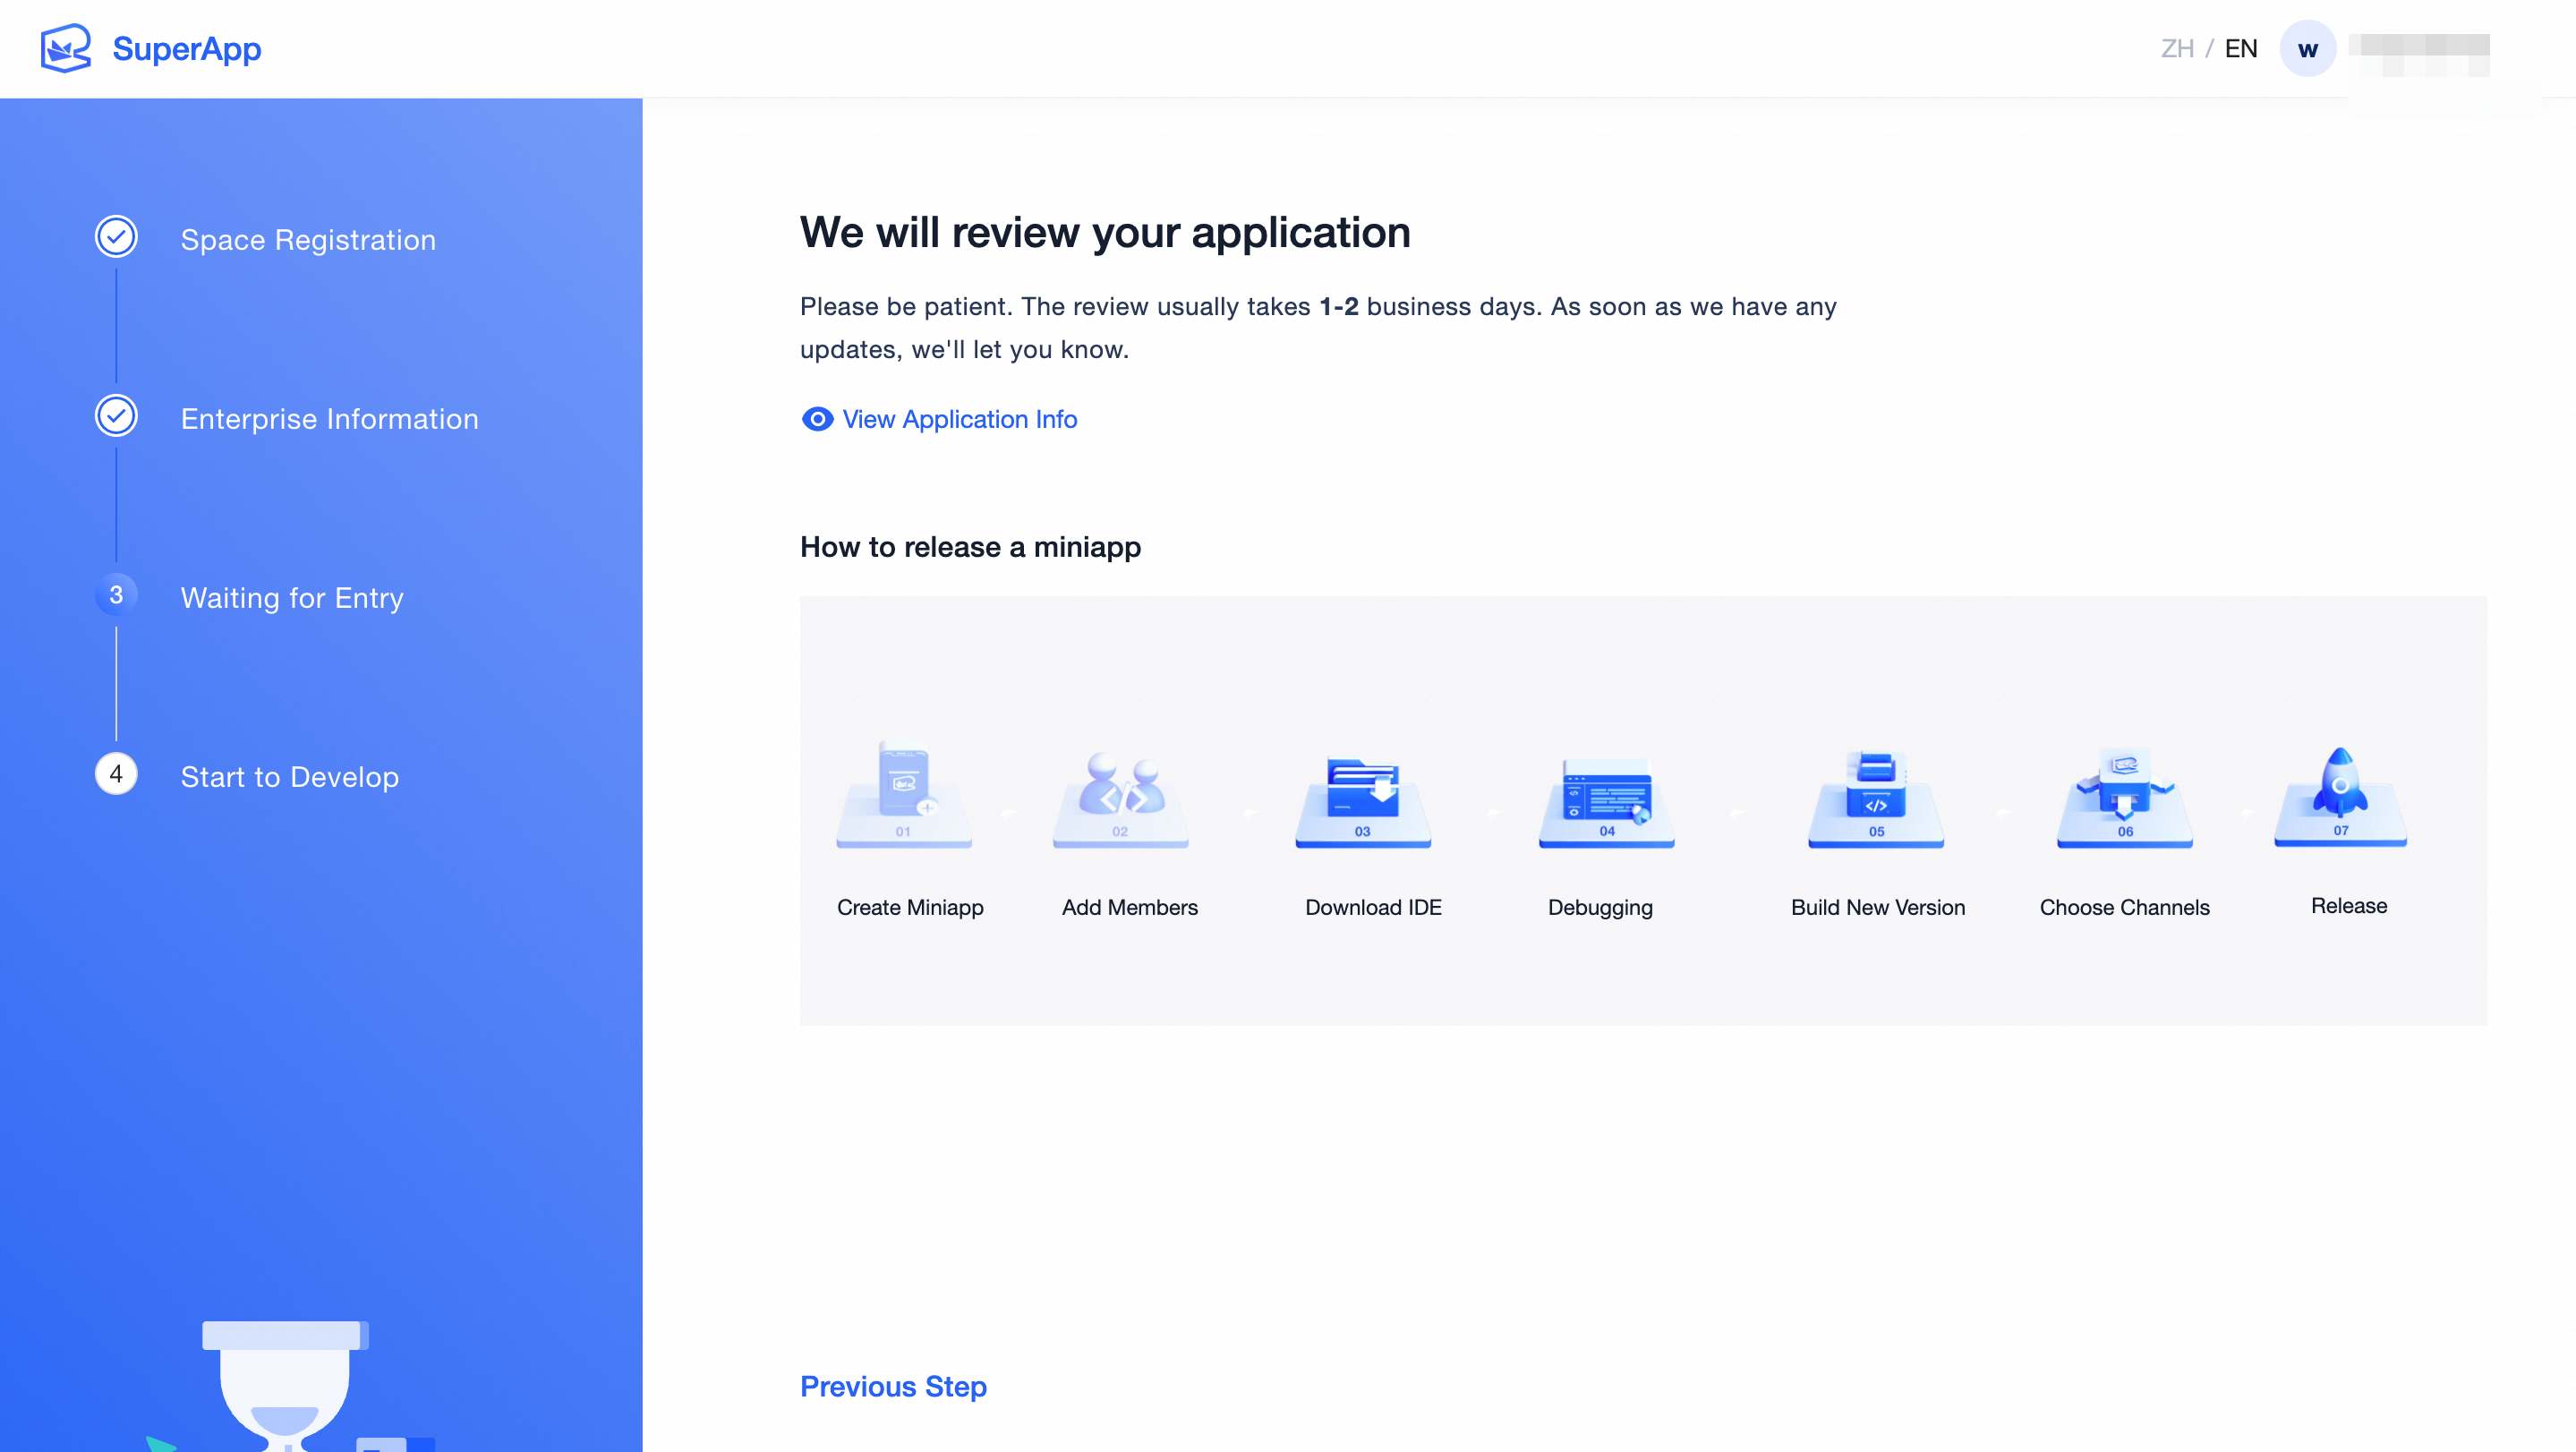Open the View Application Info link

tap(959, 419)
